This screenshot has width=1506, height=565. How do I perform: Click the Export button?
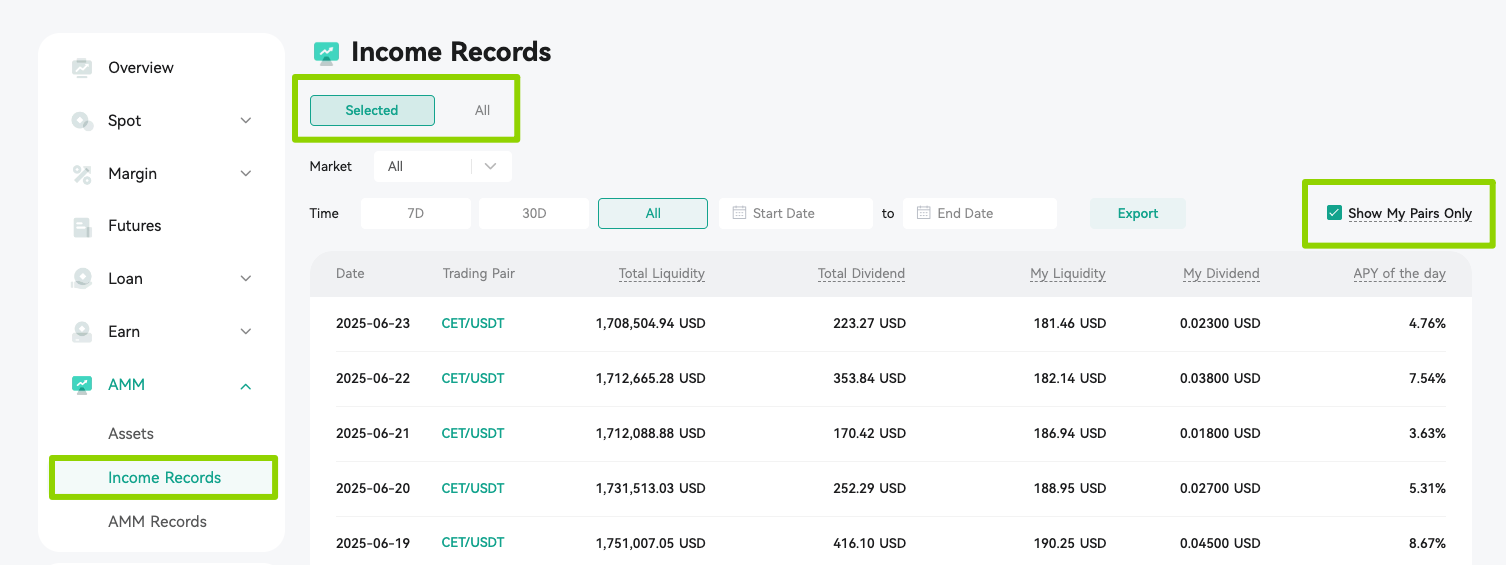[1138, 214]
